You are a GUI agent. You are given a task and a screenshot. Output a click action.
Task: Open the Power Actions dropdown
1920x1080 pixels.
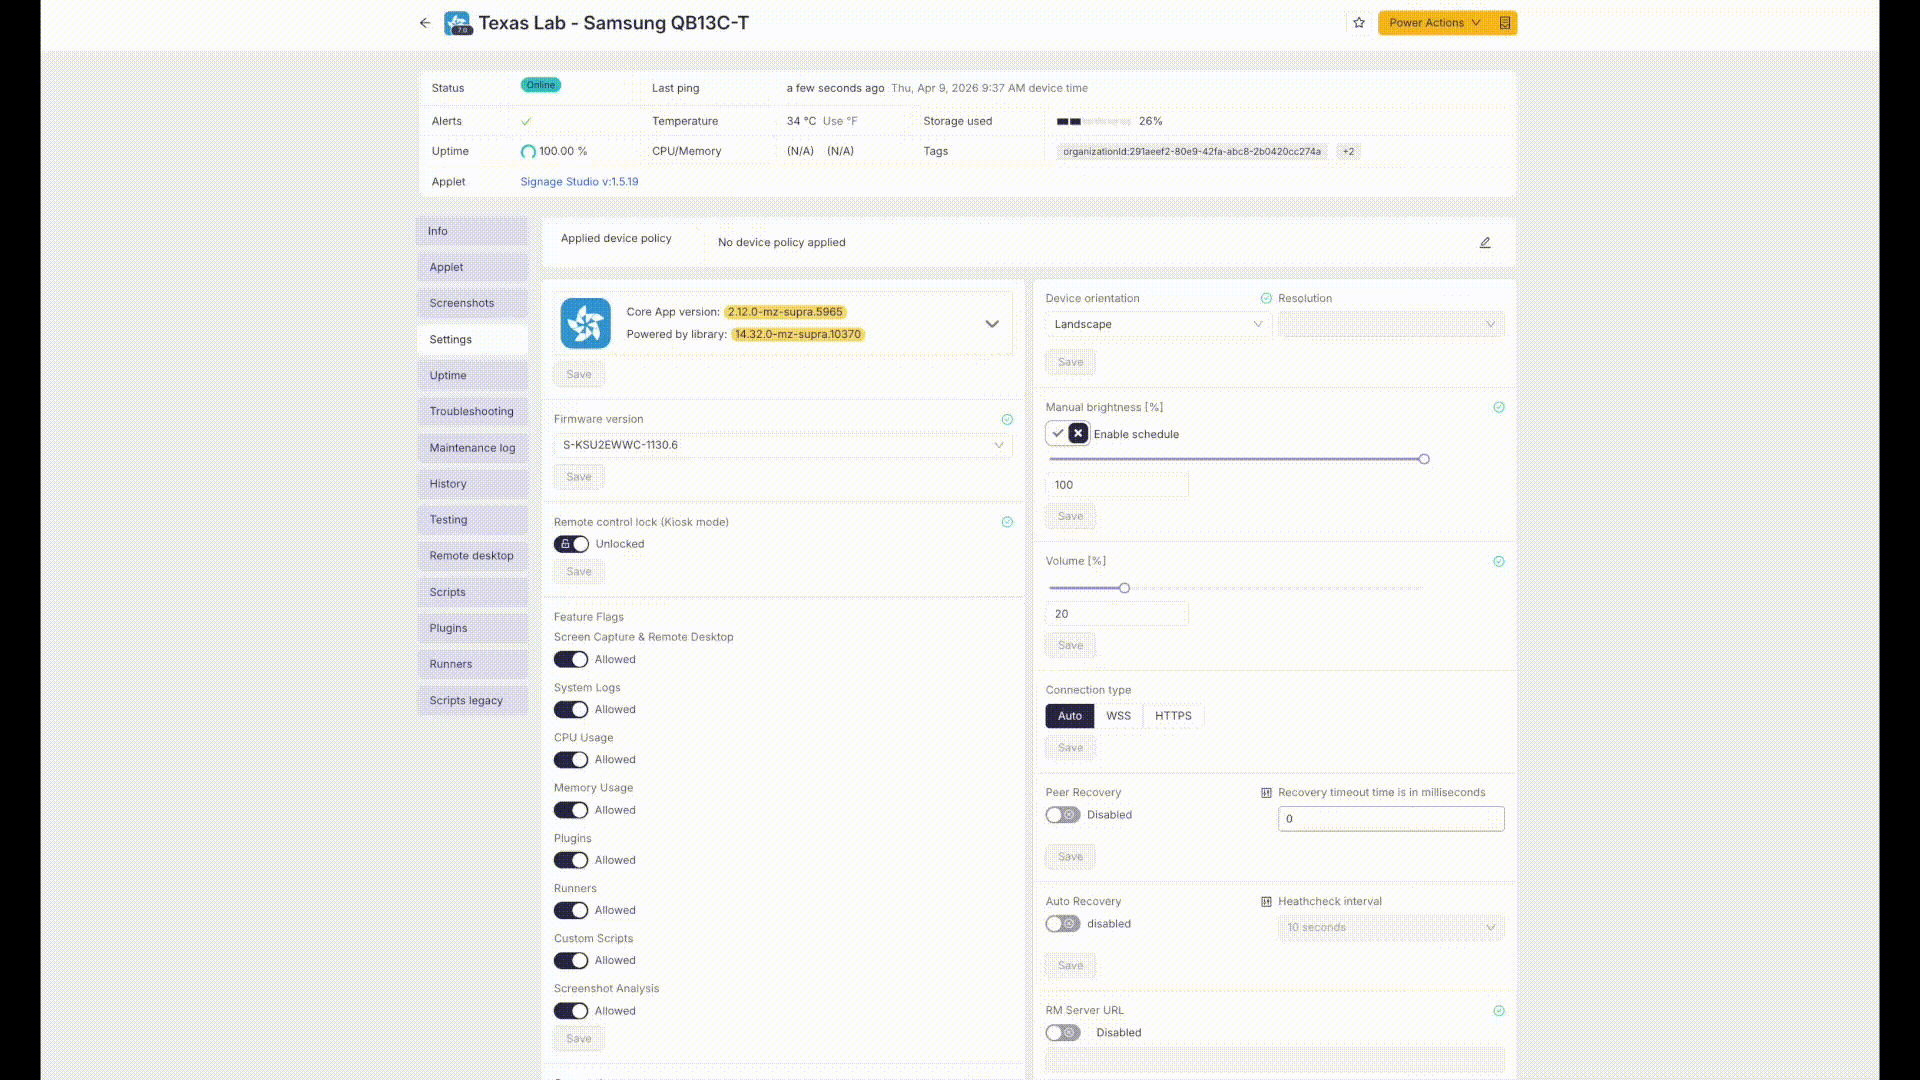1434,23
